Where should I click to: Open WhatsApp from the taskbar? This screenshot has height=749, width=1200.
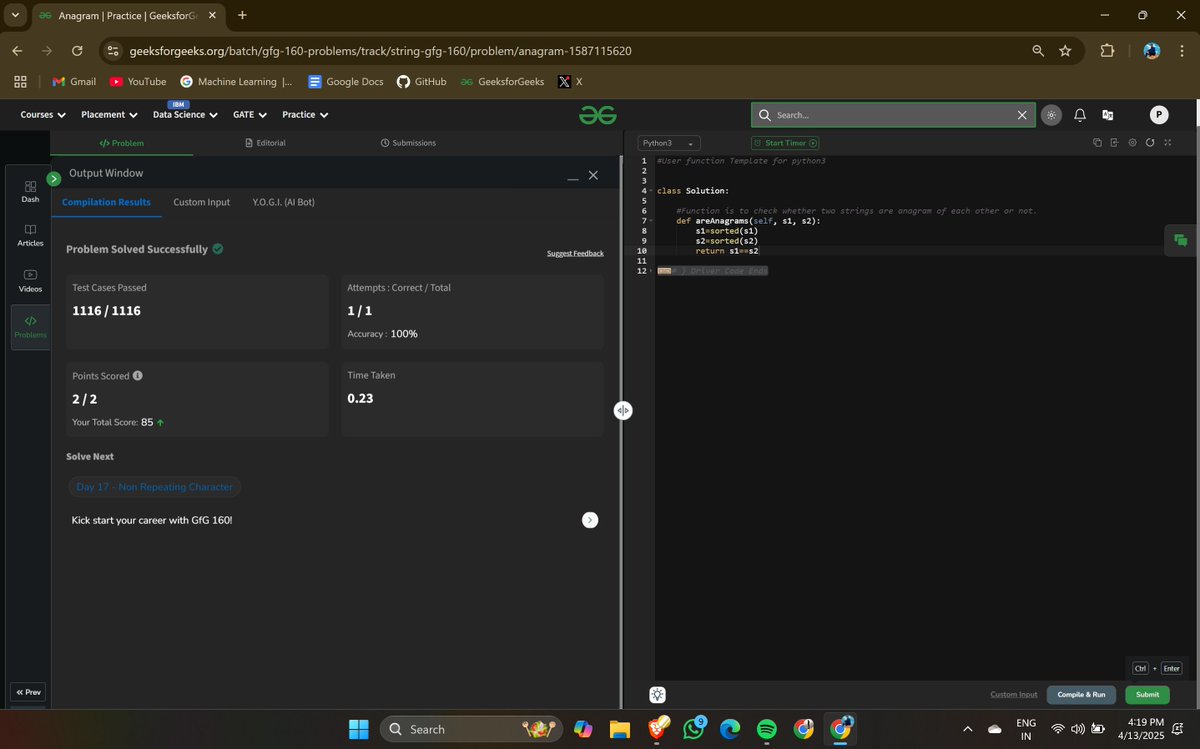pyautogui.click(x=694, y=729)
